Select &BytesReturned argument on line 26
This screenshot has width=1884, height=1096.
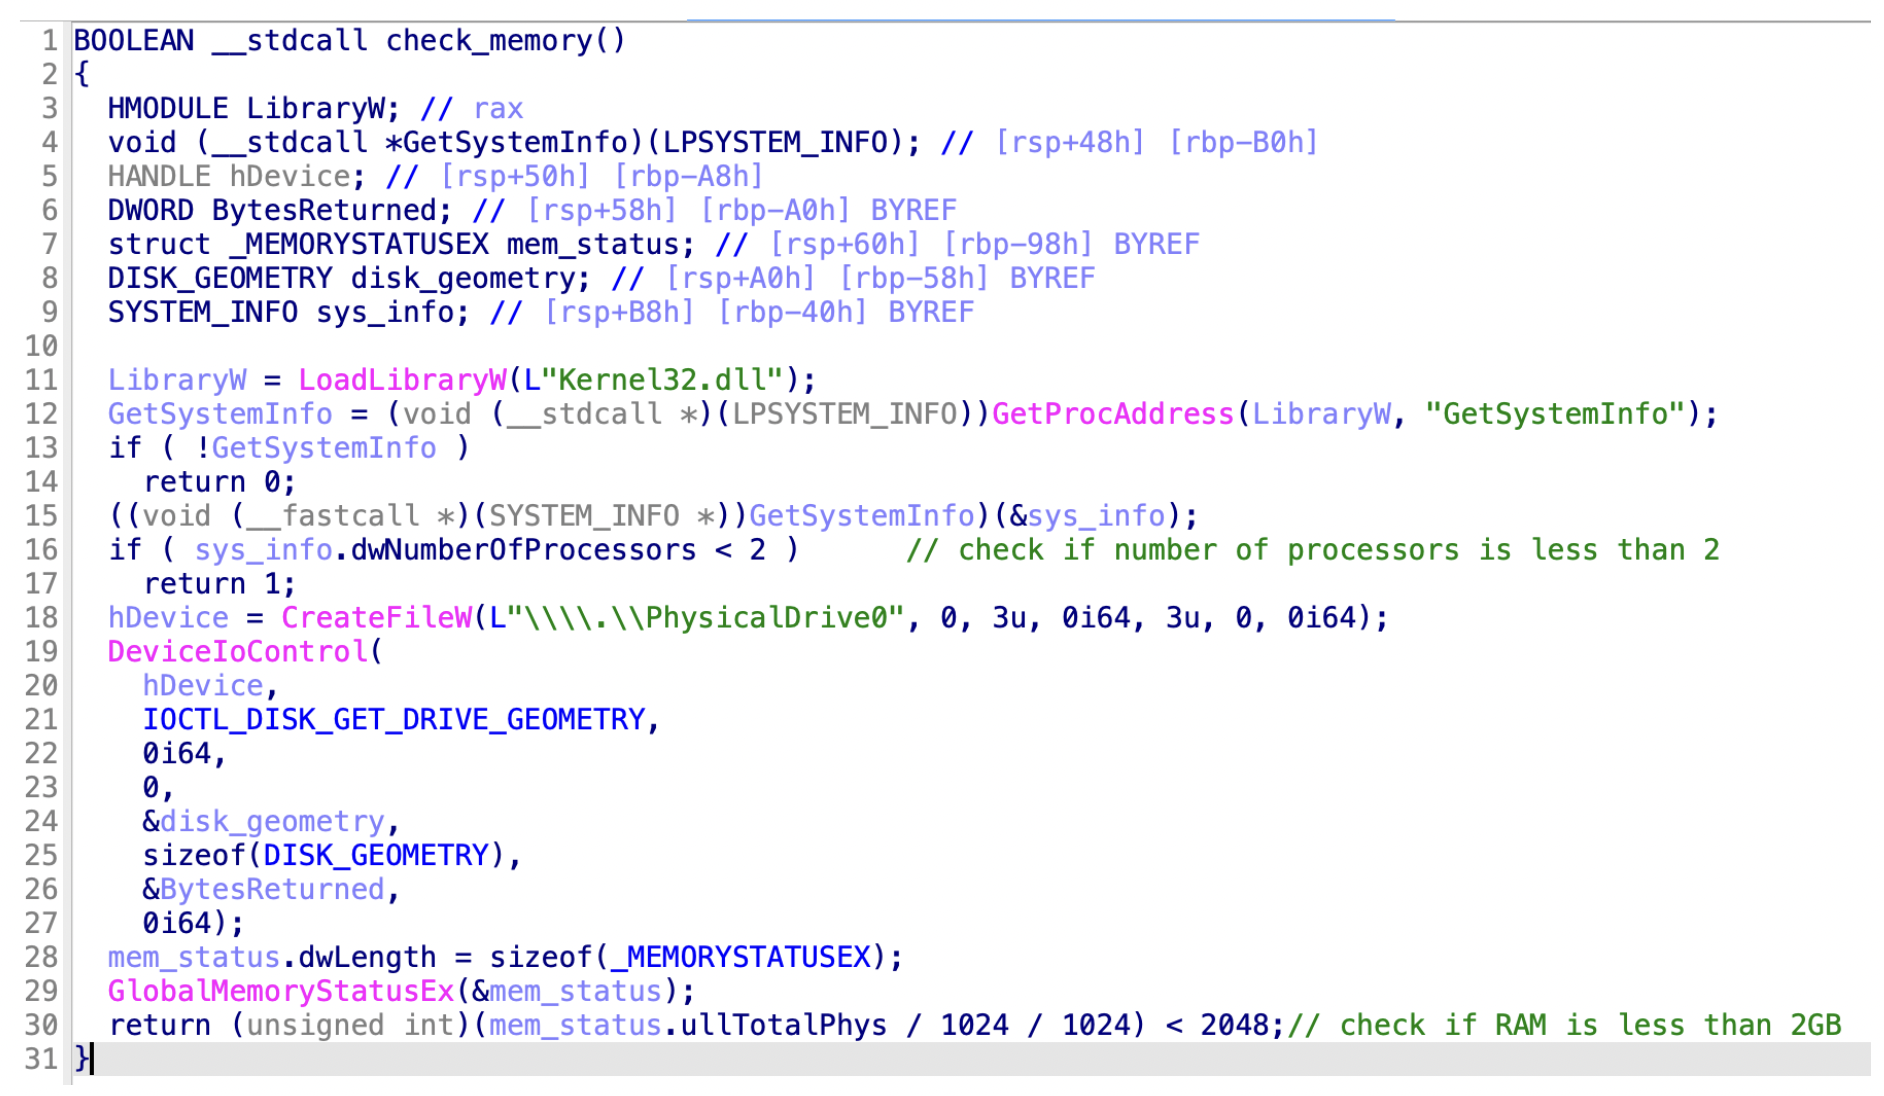click(x=264, y=890)
